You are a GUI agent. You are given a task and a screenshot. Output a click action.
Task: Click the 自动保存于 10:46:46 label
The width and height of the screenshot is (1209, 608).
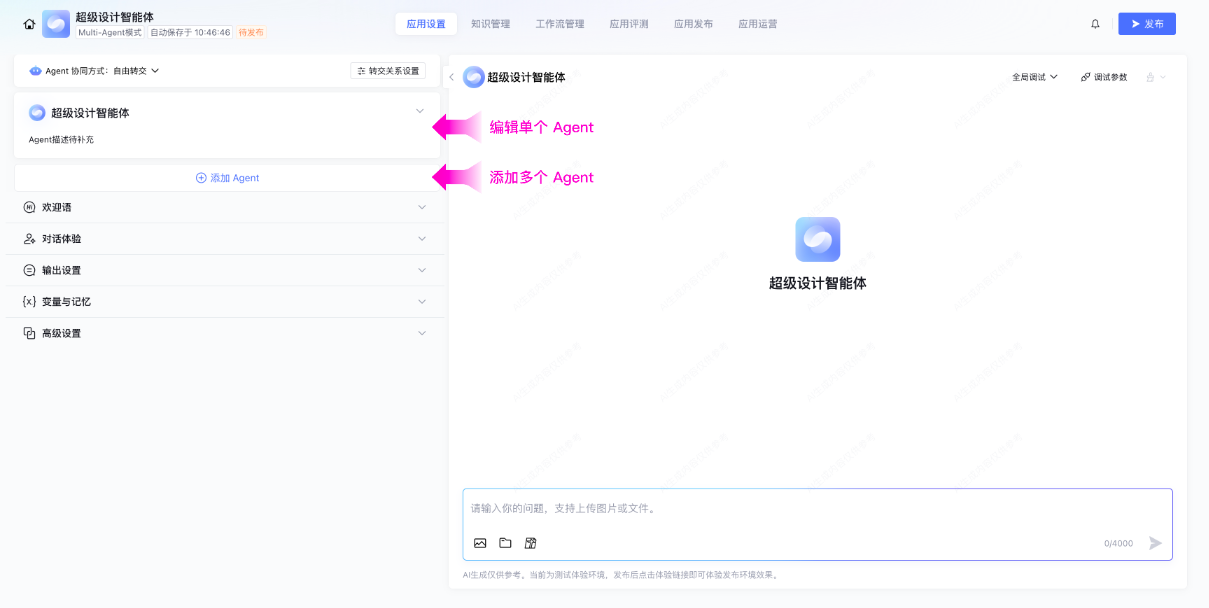coord(190,32)
